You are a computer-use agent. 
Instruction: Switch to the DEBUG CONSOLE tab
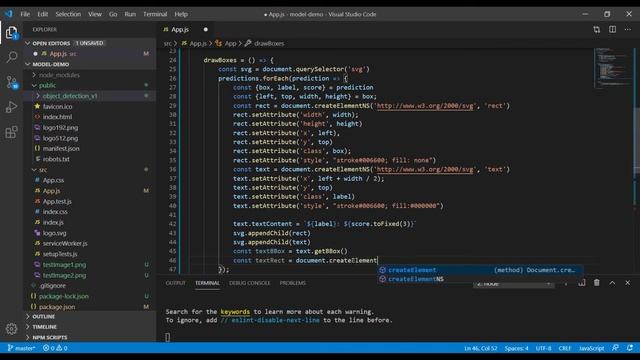249,283
